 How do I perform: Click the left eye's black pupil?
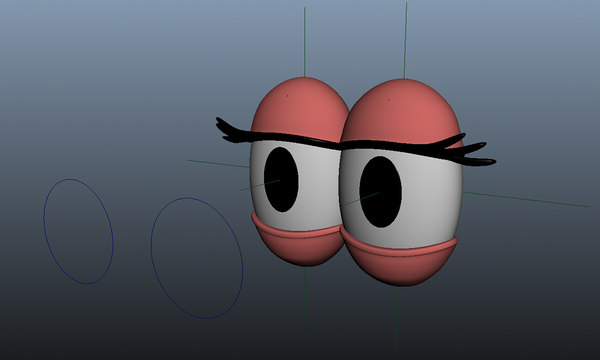click(x=281, y=179)
